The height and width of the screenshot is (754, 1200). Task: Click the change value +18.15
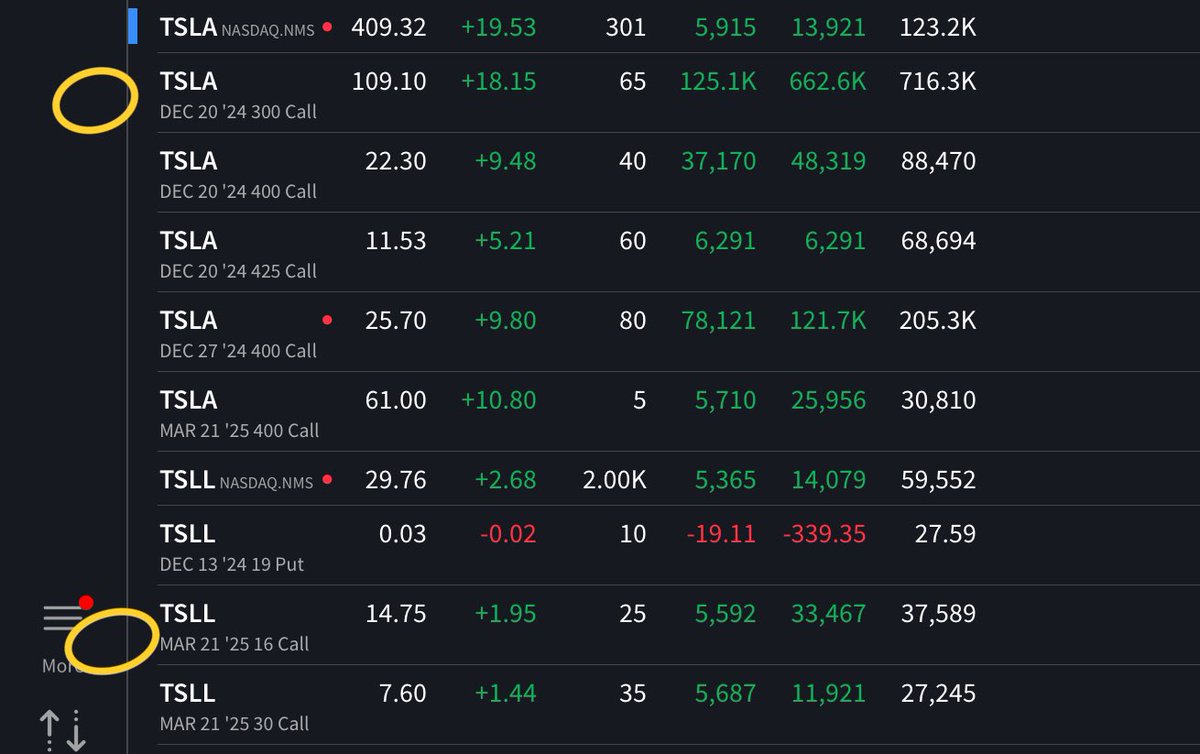point(498,81)
